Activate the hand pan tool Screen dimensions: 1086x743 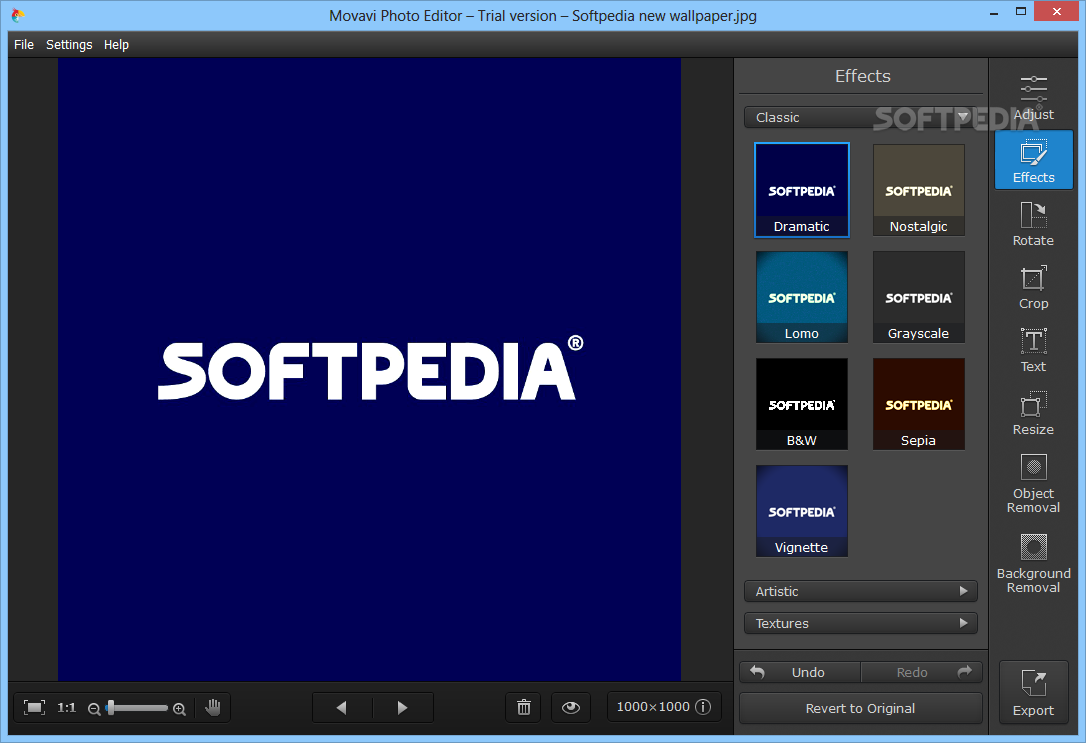(x=213, y=707)
